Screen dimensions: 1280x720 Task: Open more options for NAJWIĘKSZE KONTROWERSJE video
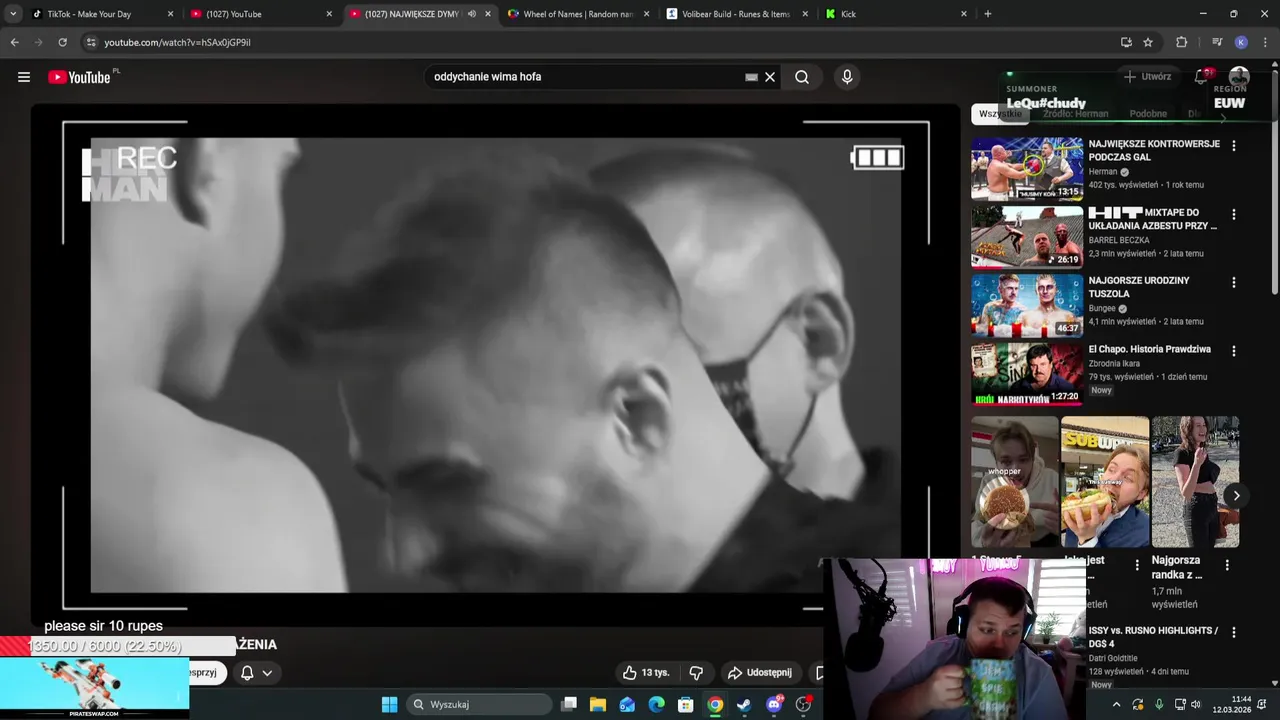coord(1233,146)
